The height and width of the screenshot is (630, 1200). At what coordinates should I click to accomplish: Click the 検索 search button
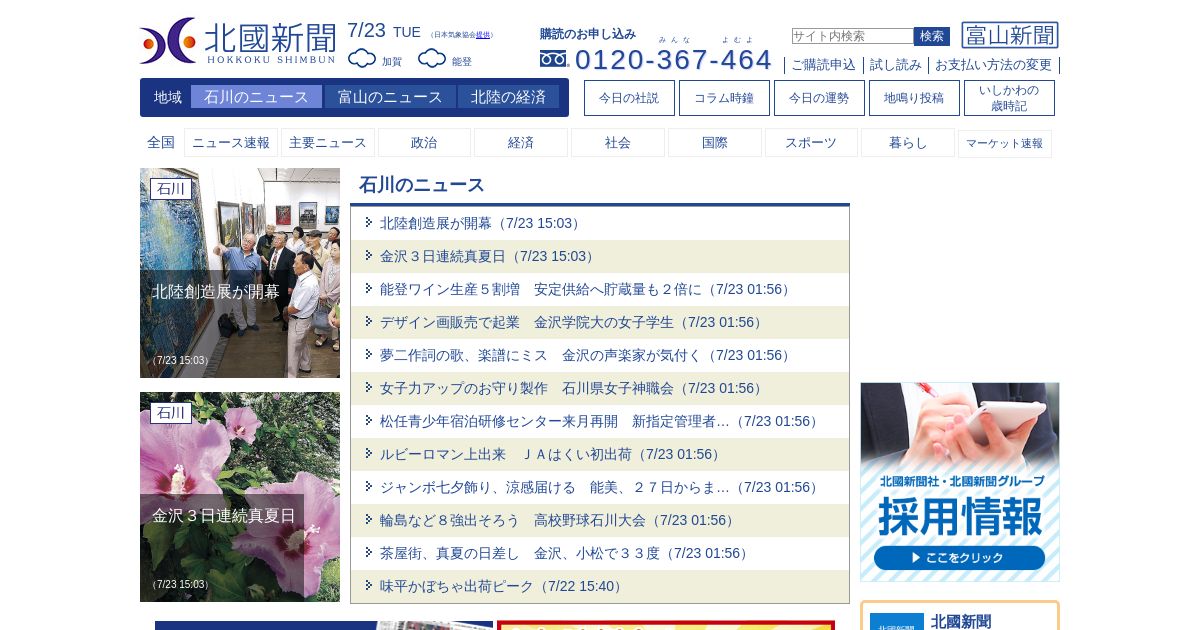pos(932,36)
